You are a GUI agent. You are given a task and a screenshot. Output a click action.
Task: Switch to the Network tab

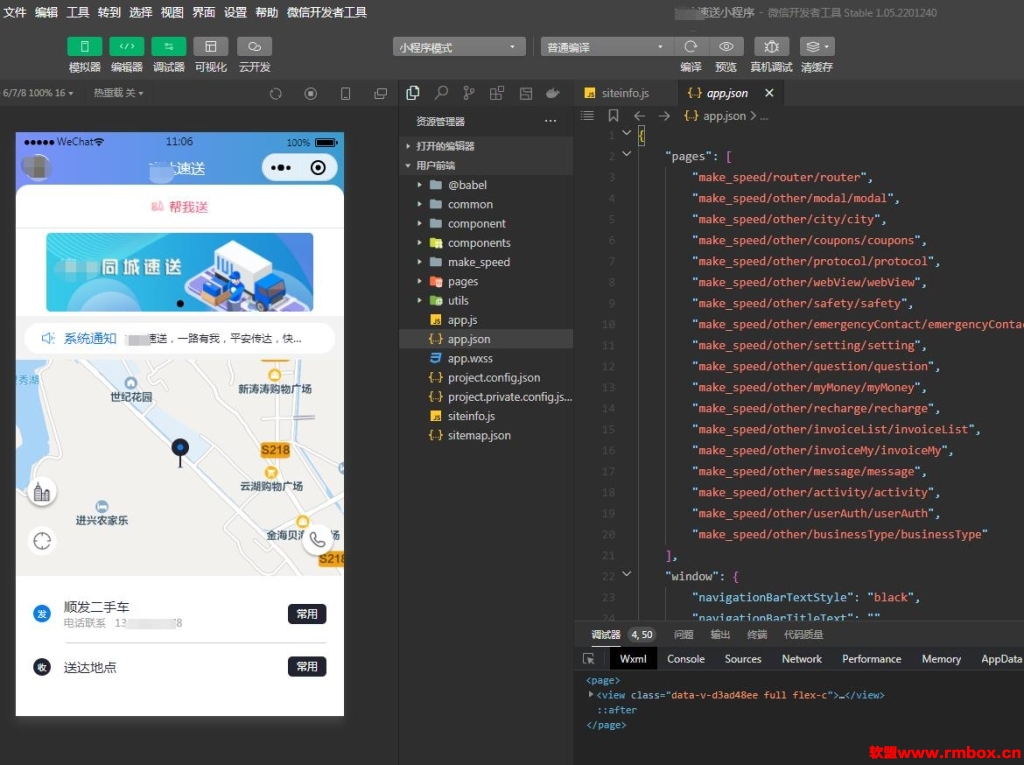(802, 659)
